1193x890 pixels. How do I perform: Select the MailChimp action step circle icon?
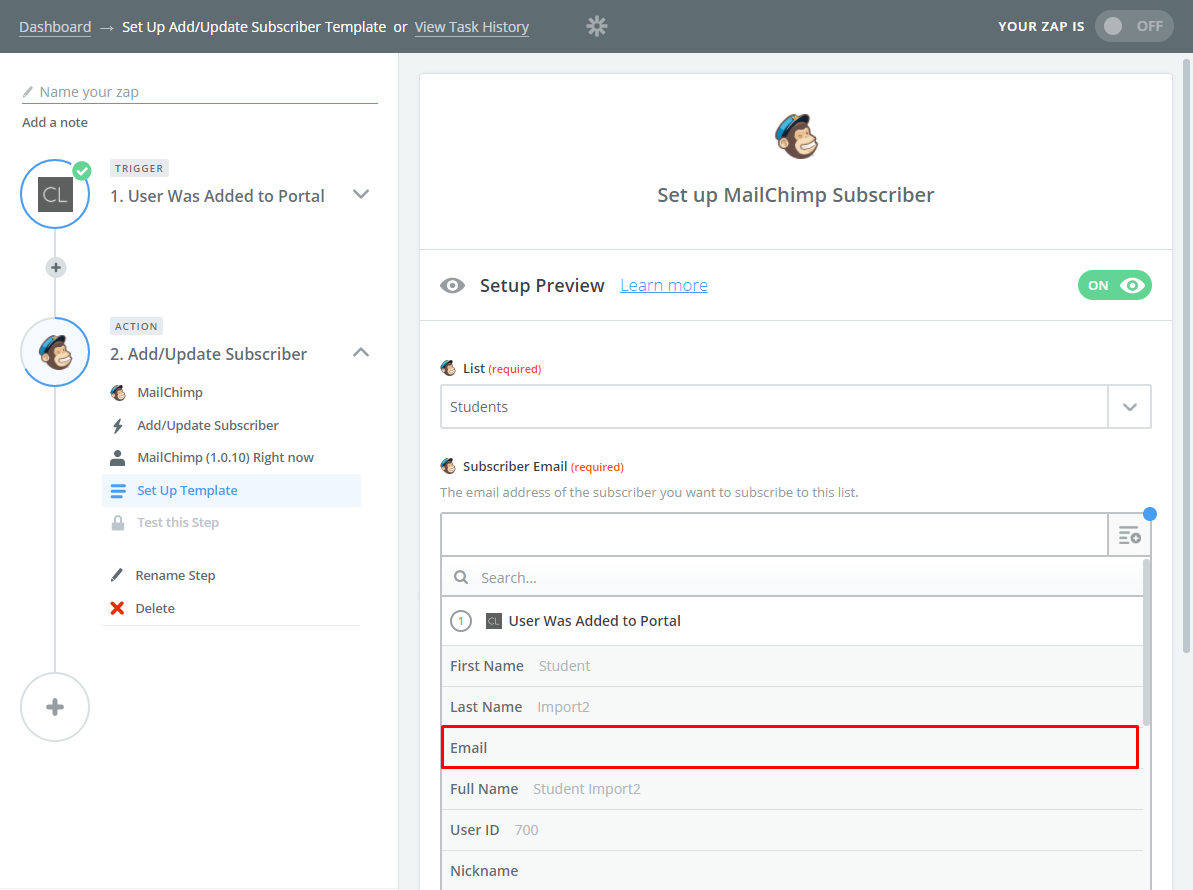[55, 352]
